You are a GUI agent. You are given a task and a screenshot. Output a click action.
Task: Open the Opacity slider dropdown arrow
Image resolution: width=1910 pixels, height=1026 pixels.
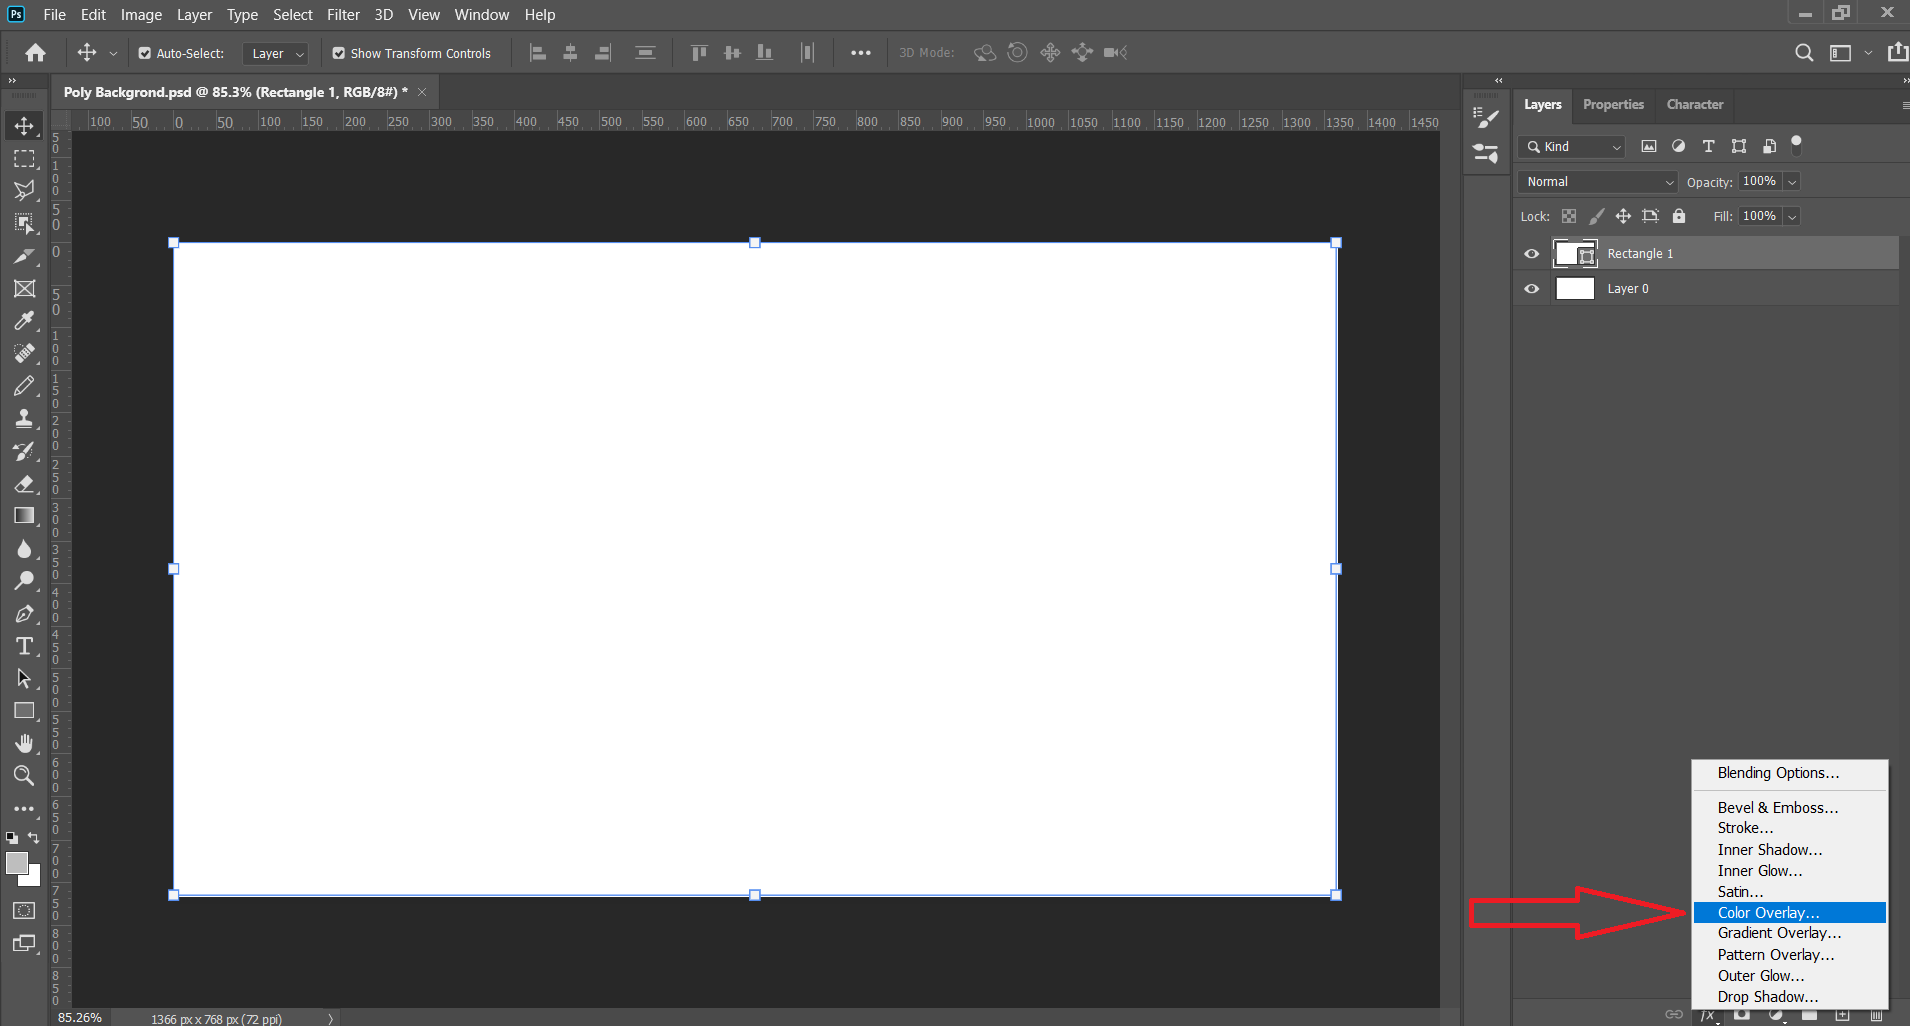(x=1792, y=182)
